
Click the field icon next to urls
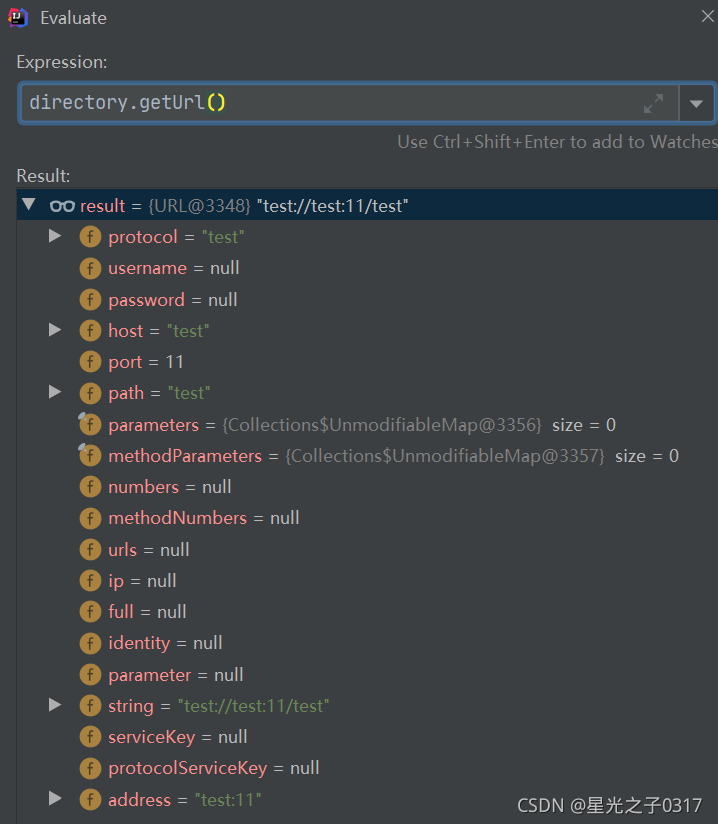[x=90, y=550]
